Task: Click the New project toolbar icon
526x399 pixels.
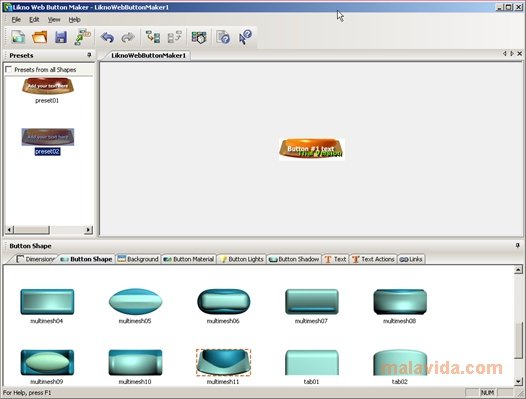Action: coord(18,37)
